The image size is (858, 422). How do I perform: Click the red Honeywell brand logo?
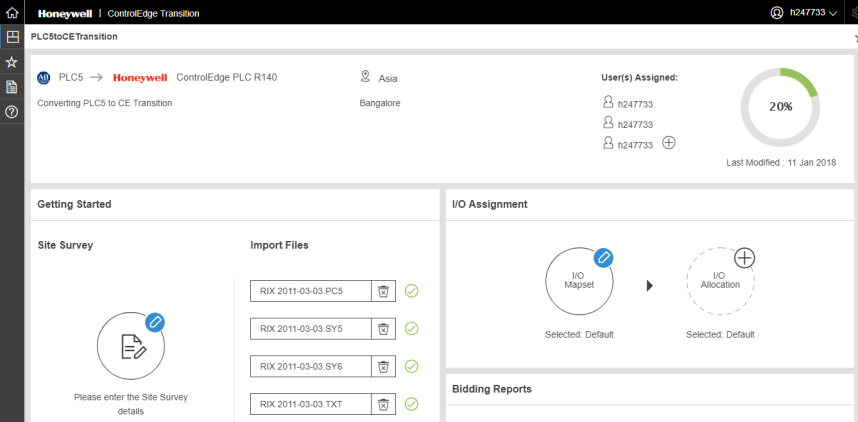pyautogui.click(x=140, y=78)
